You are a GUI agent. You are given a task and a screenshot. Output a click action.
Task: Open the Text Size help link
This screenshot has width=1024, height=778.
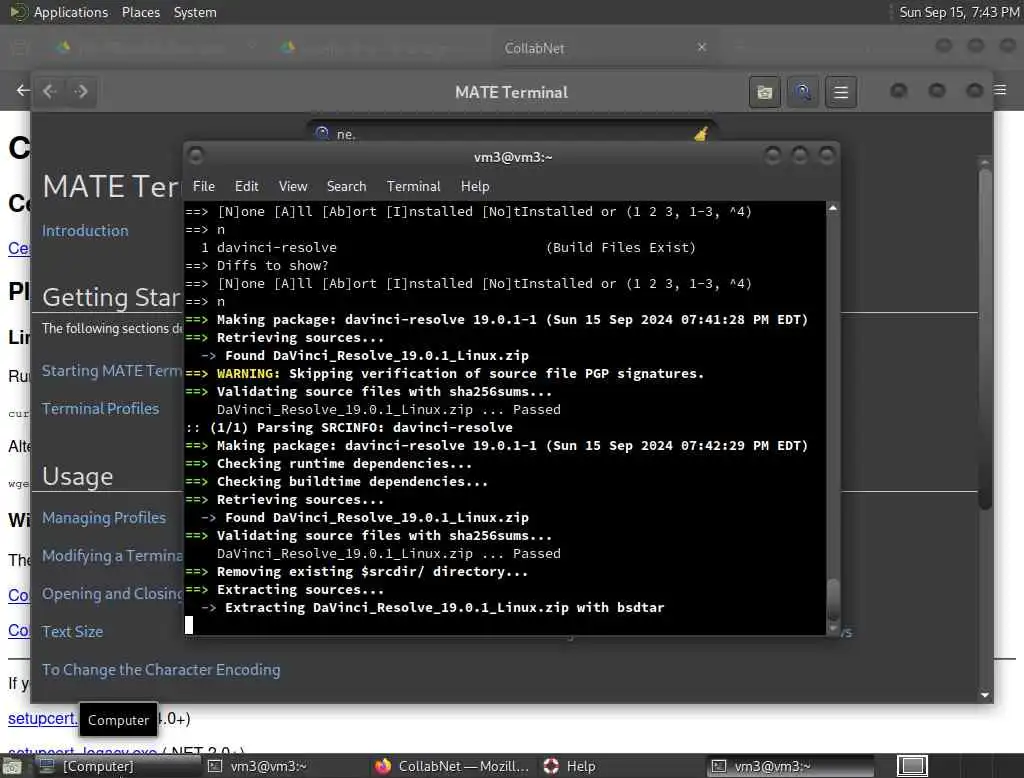[72, 631]
